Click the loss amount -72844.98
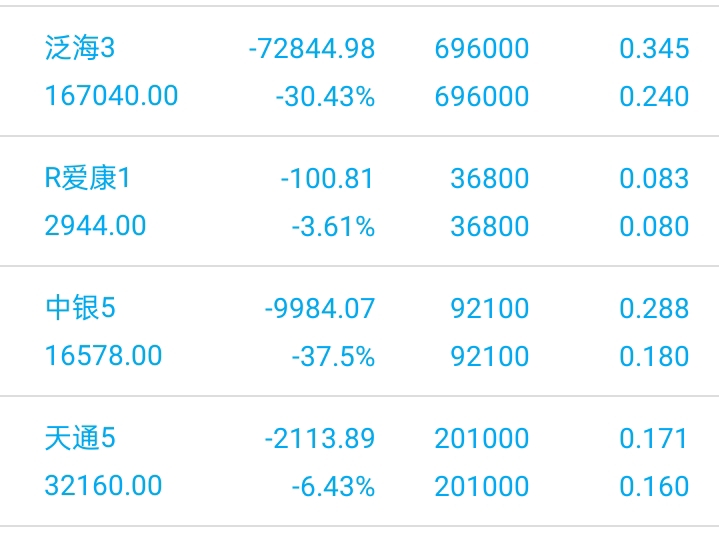This screenshot has width=719, height=535. click(x=312, y=49)
